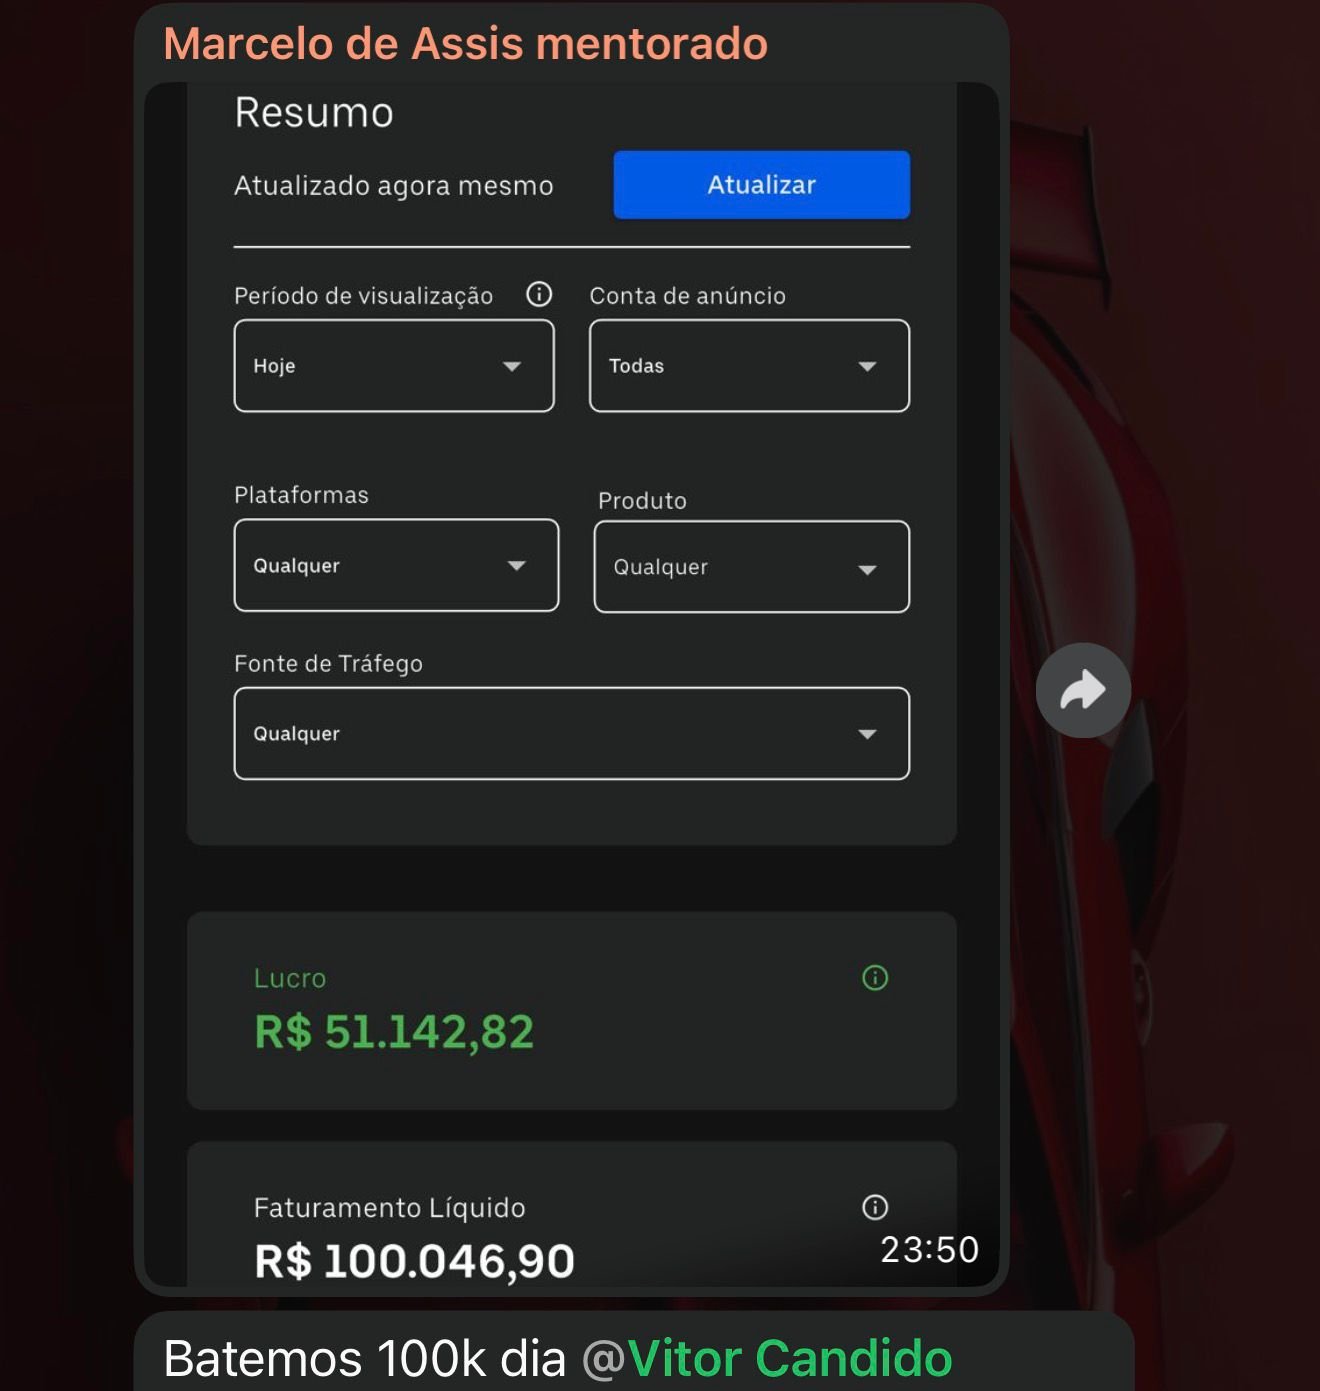Expand the Conta de anúncio Todas dropdown
The image size is (1320, 1391).
pos(750,366)
